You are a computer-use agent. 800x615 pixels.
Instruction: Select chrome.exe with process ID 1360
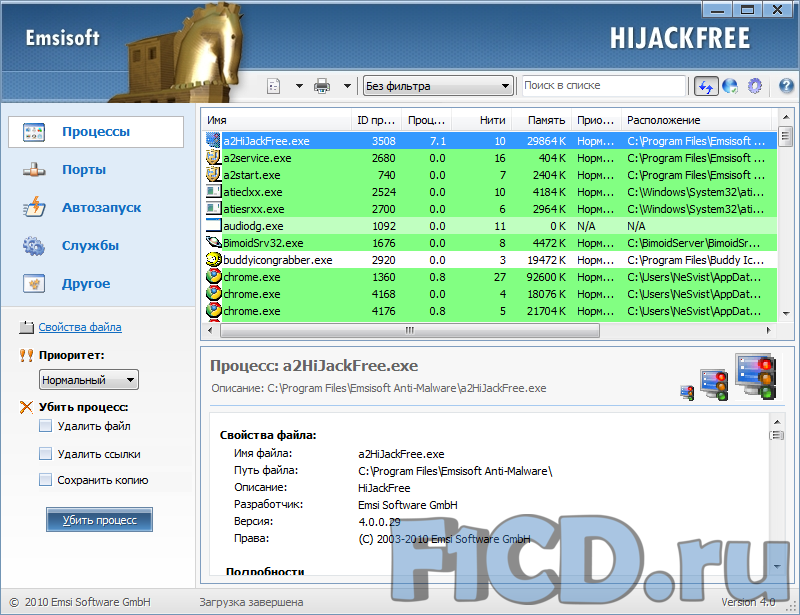point(491,277)
